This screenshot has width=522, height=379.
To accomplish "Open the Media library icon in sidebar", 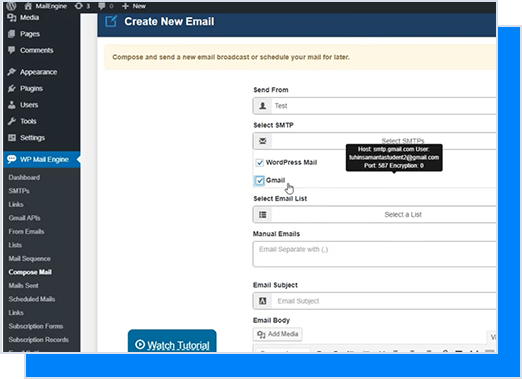I will pyautogui.click(x=12, y=18).
